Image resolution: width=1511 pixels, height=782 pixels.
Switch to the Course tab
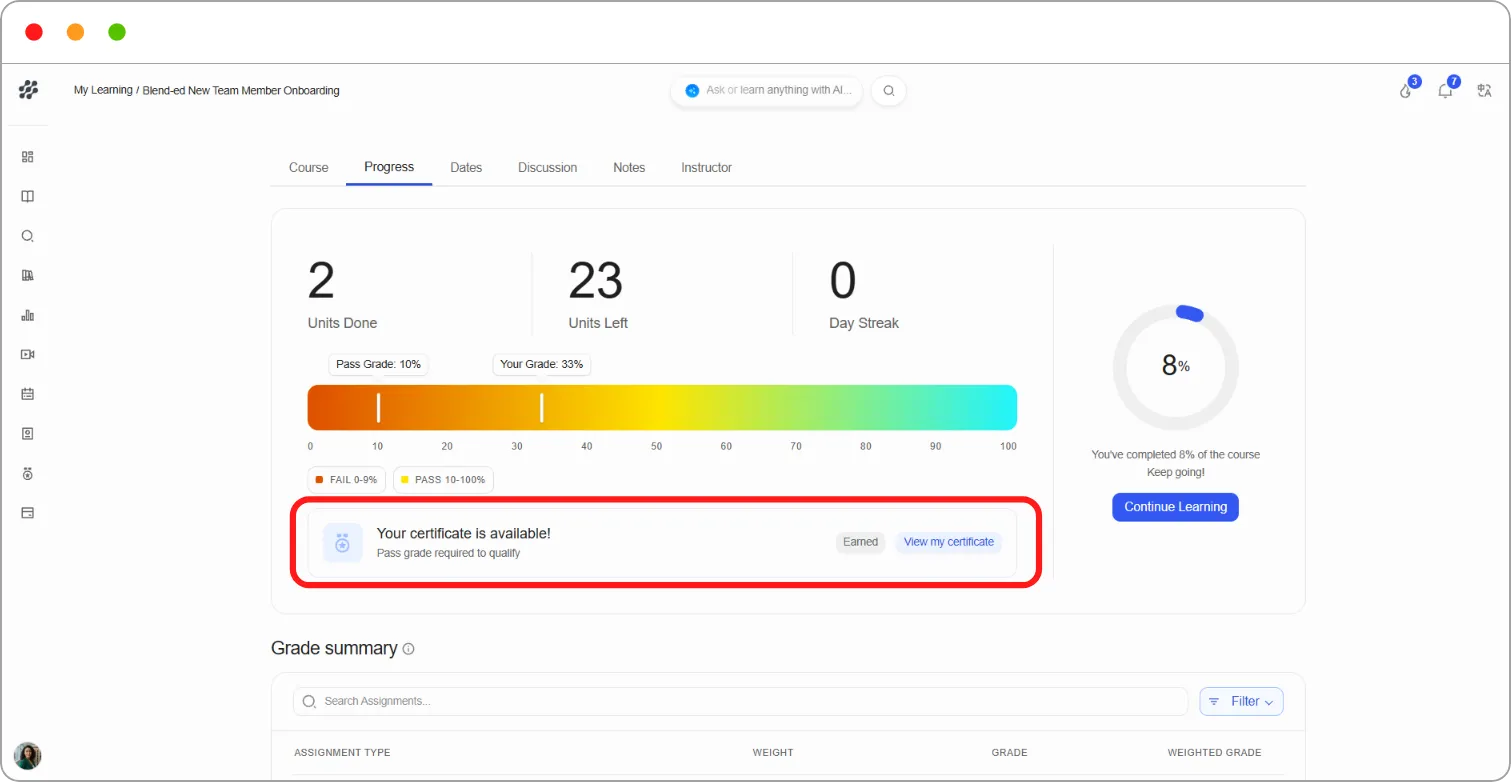click(309, 168)
